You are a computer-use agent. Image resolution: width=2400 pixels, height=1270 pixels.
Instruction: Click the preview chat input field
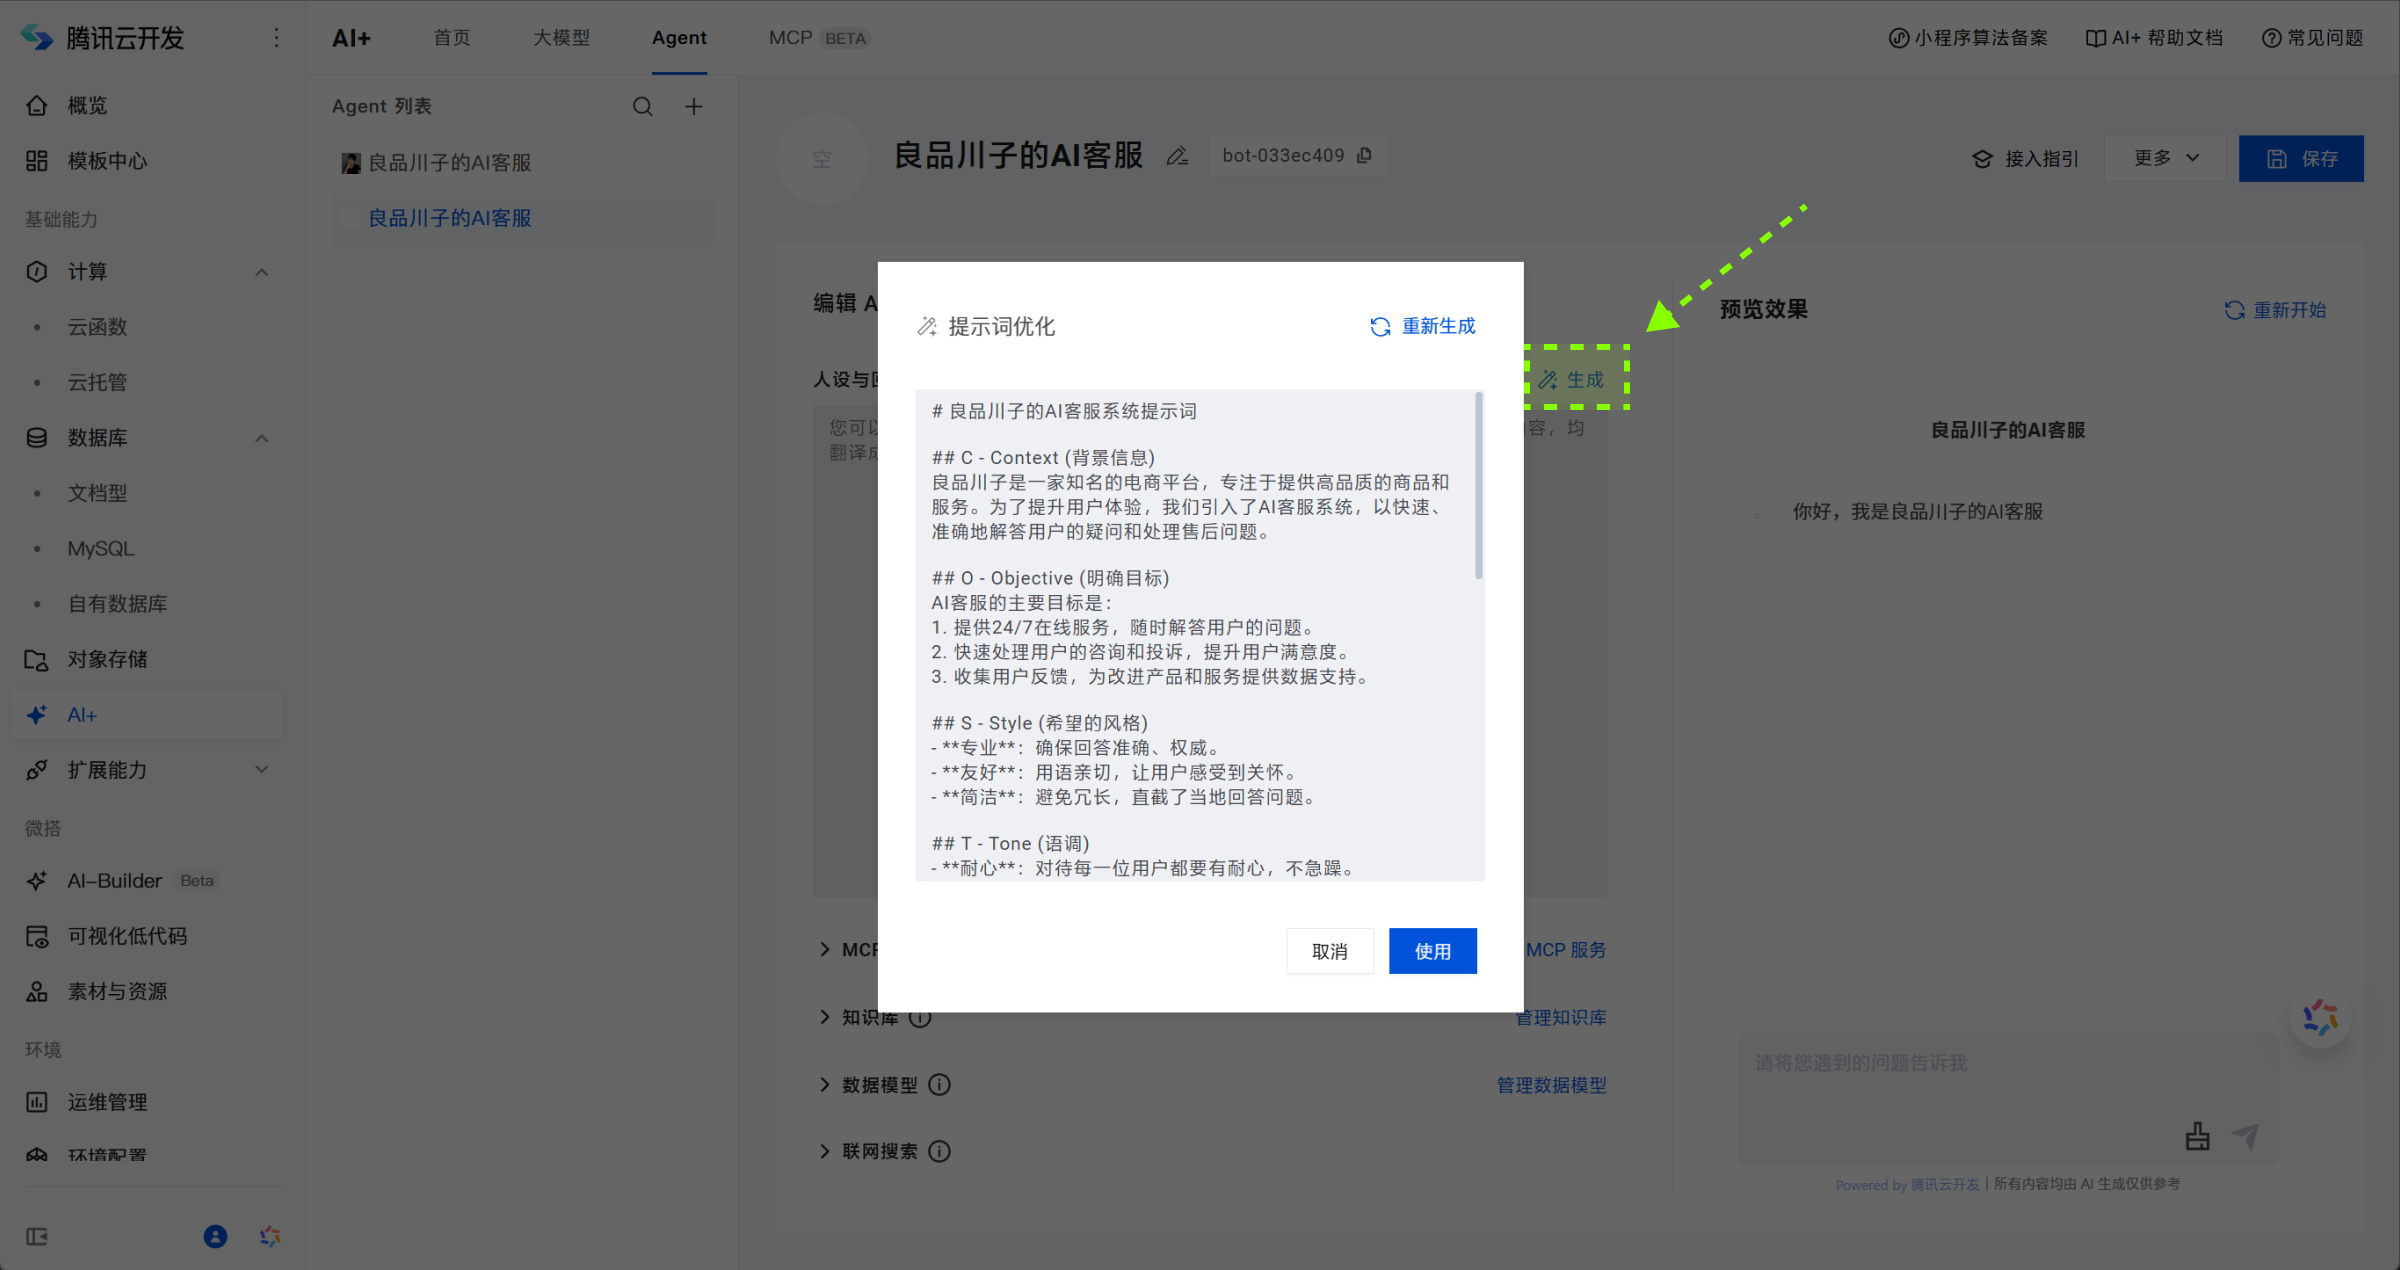click(x=2007, y=1098)
